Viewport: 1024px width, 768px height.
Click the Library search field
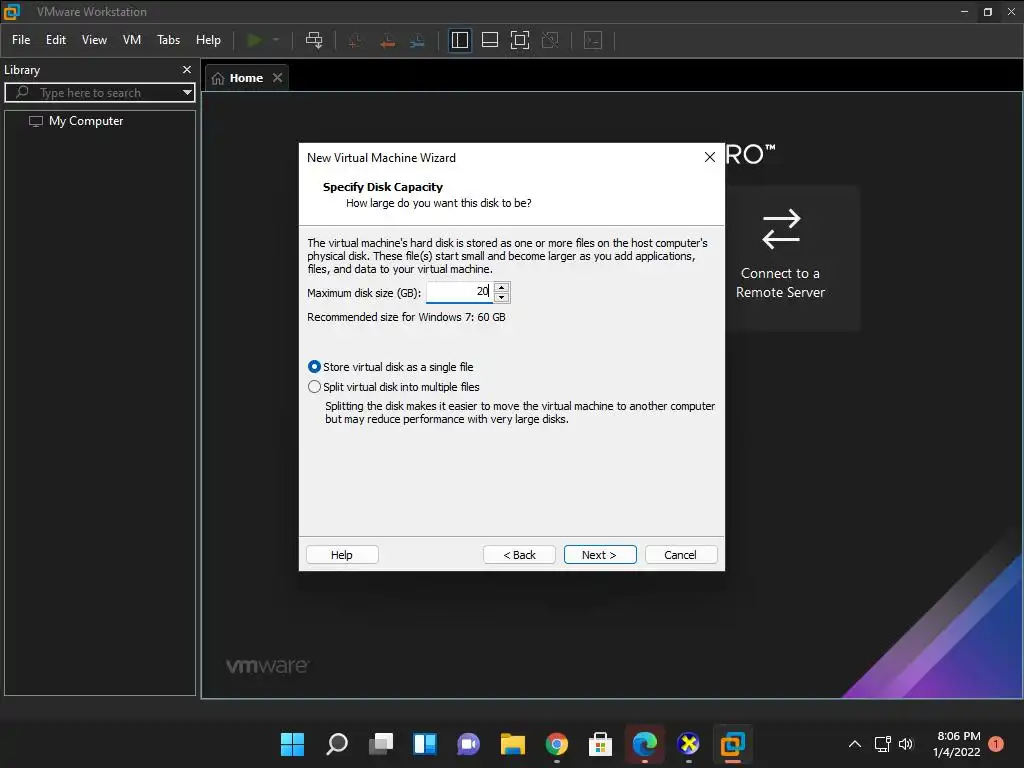click(98, 93)
